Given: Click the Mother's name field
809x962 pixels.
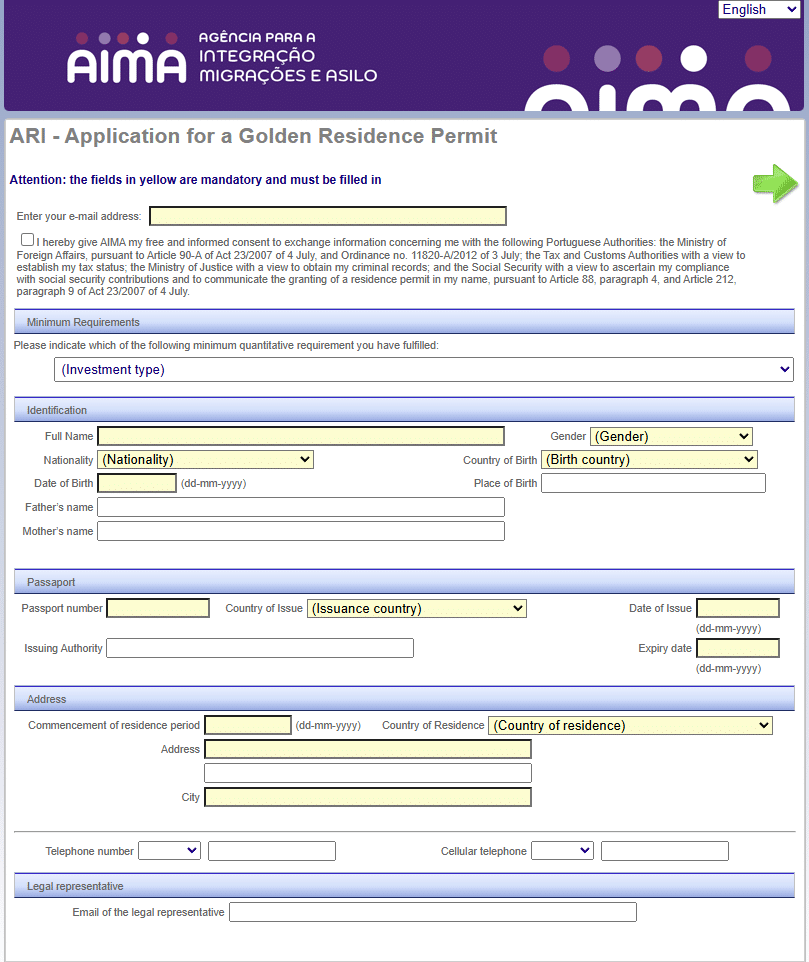Looking at the screenshot, I should click(301, 531).
